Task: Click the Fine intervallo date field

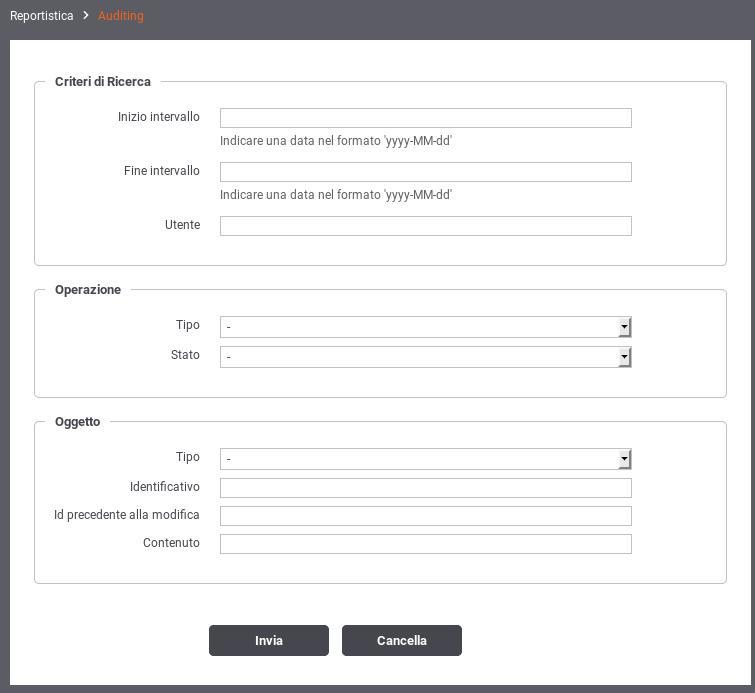Action: point(426,172)
